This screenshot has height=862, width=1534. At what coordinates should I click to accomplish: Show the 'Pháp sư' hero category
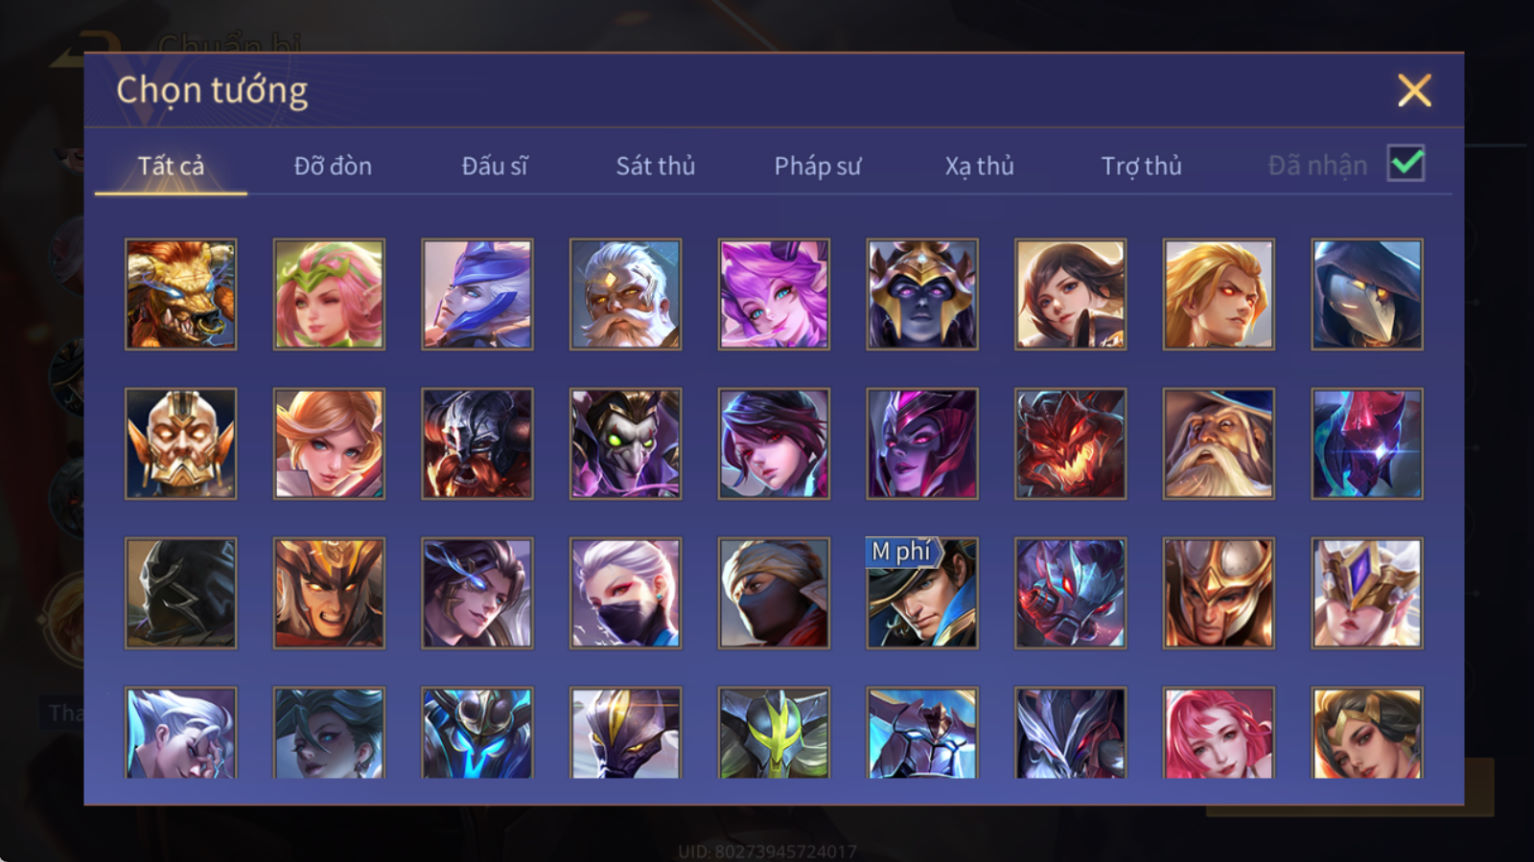pyautogui.click(x=817, y=166)
